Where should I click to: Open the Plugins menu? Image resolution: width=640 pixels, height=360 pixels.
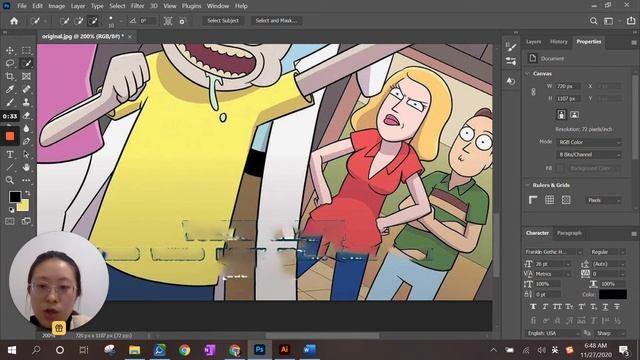tap(191, 6)
